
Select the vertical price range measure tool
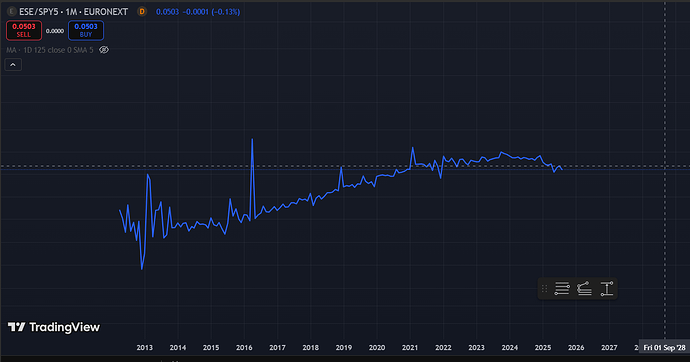tap(607, 289)
